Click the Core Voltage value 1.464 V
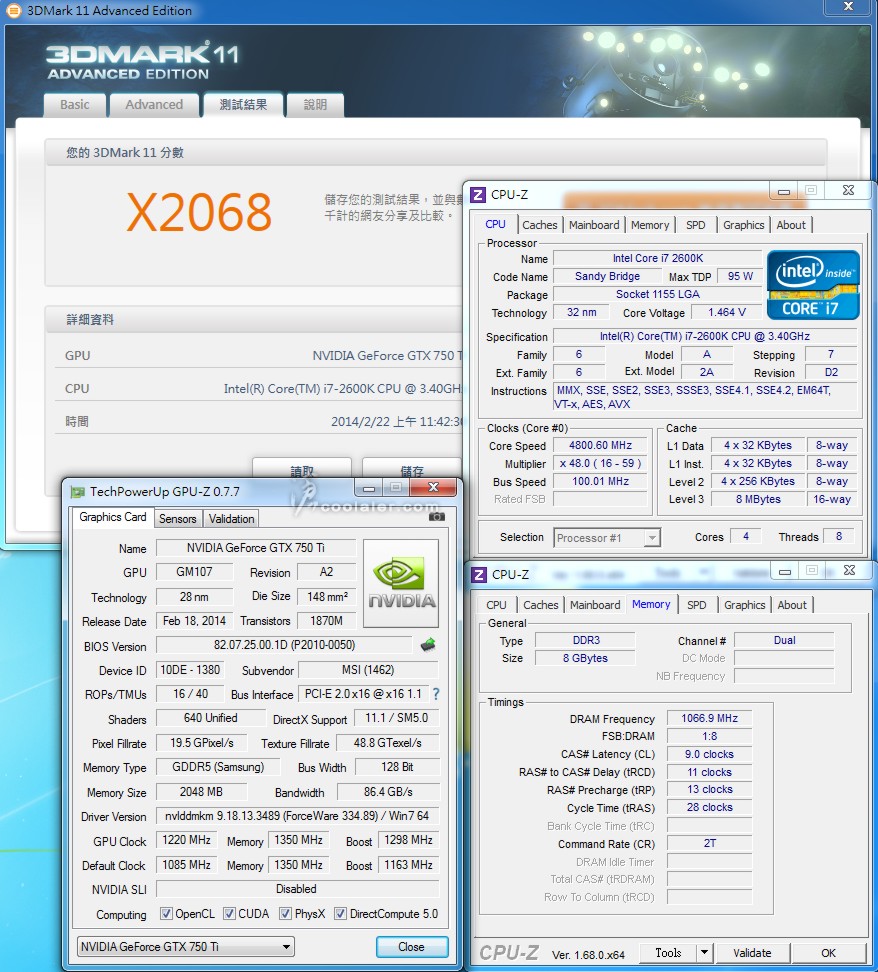878x972 pixels. click(727, 312)
